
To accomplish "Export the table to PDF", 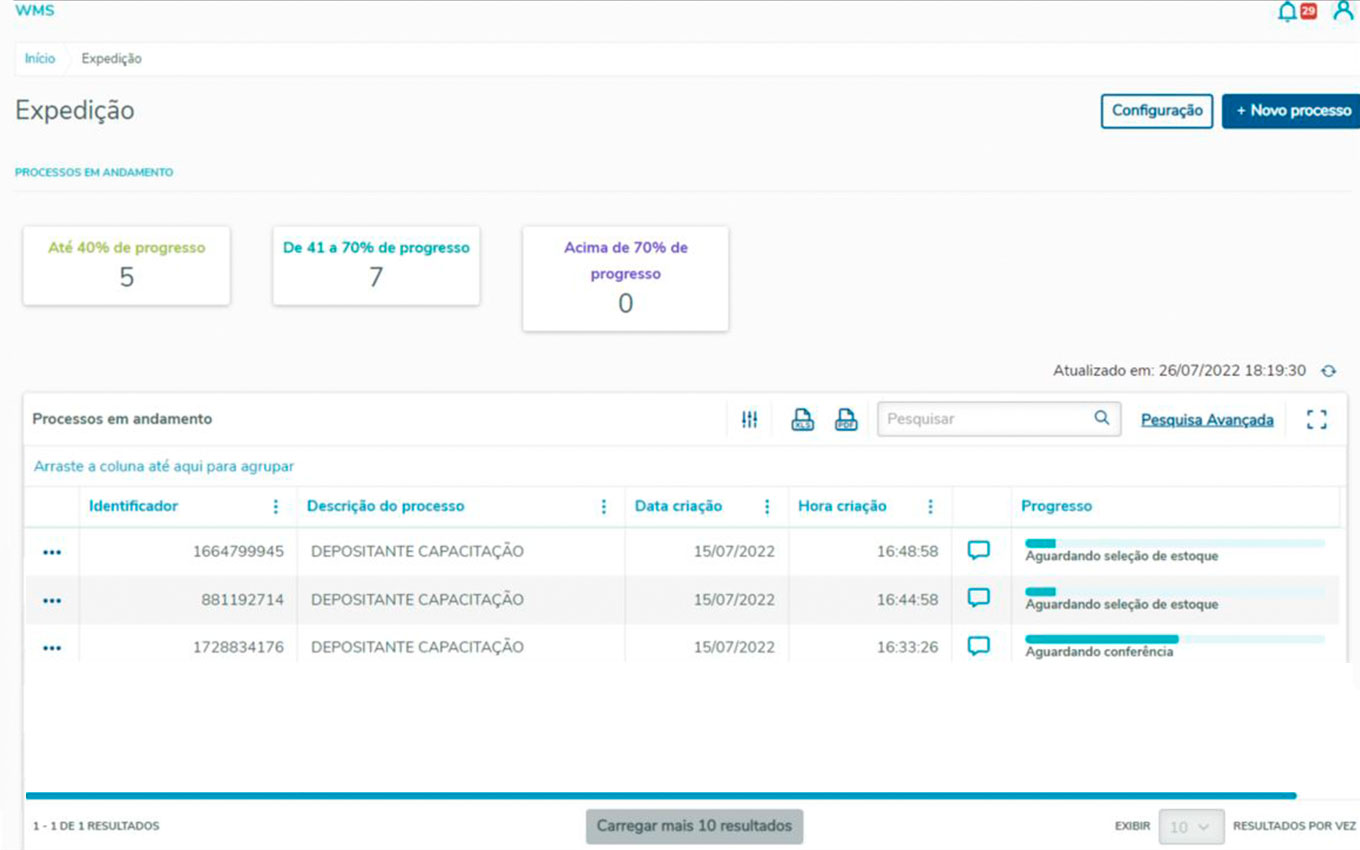I will pyautogui.click(x=846, y=420).
